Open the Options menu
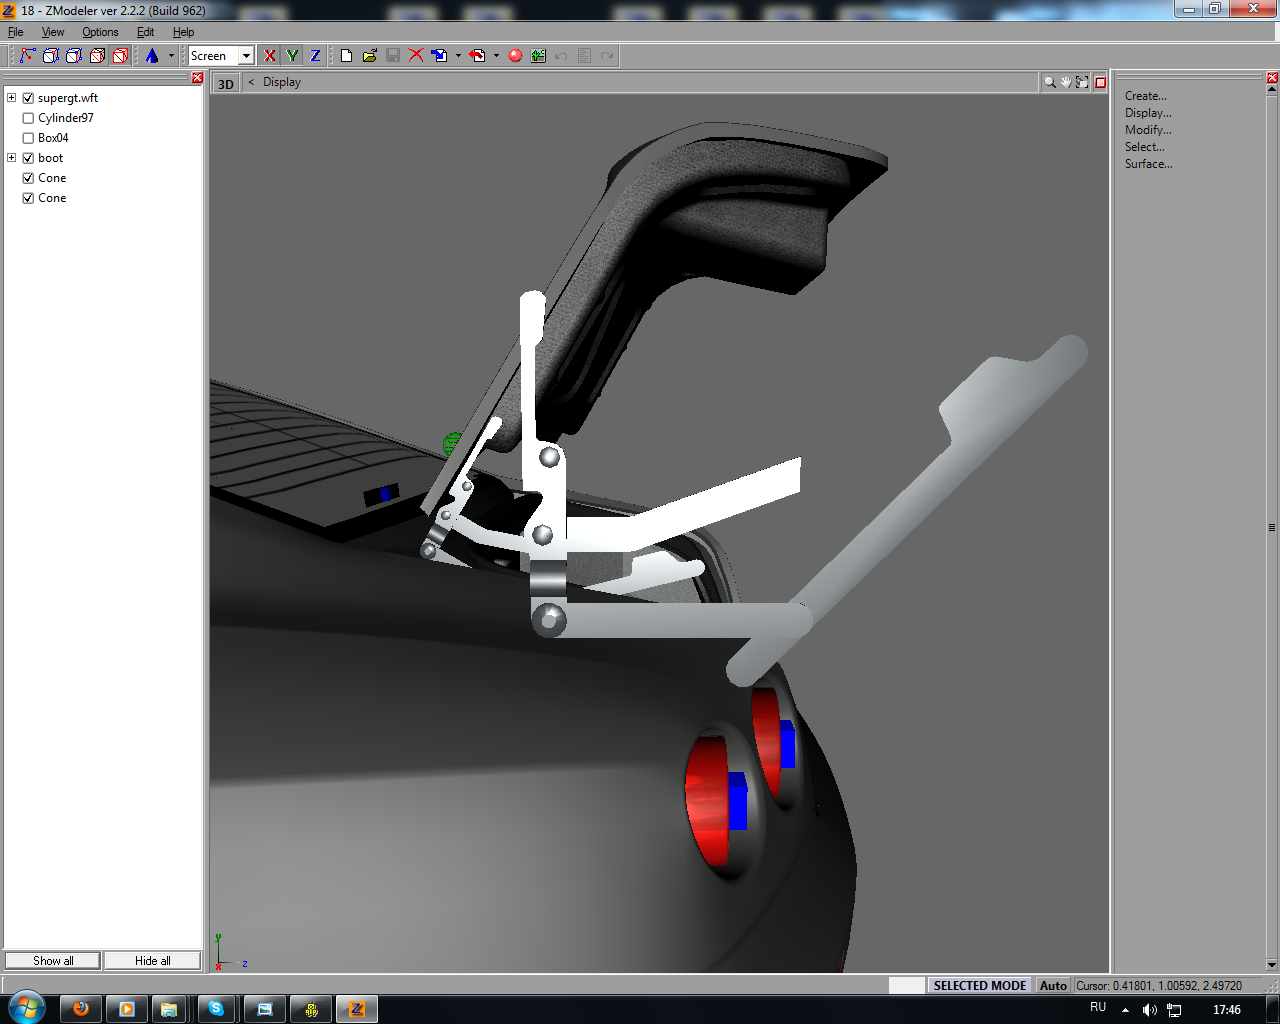This screenshot has width=1280, height=1024. pyautogui.click(x=100, y=32)
